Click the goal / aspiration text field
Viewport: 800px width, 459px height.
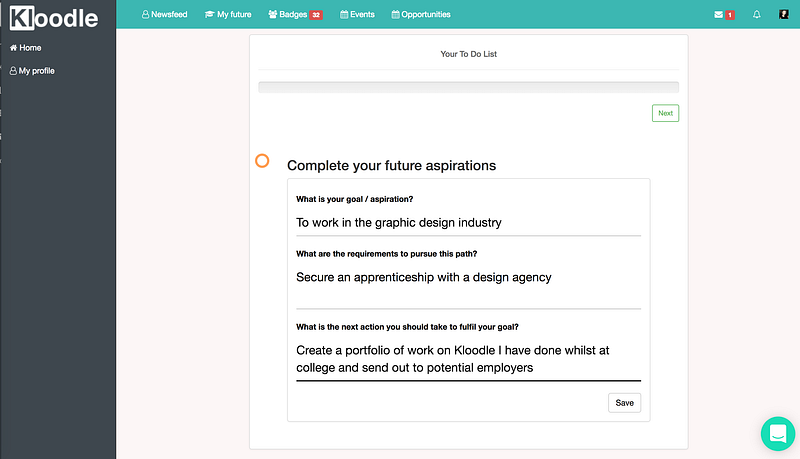tap(468, 223)
